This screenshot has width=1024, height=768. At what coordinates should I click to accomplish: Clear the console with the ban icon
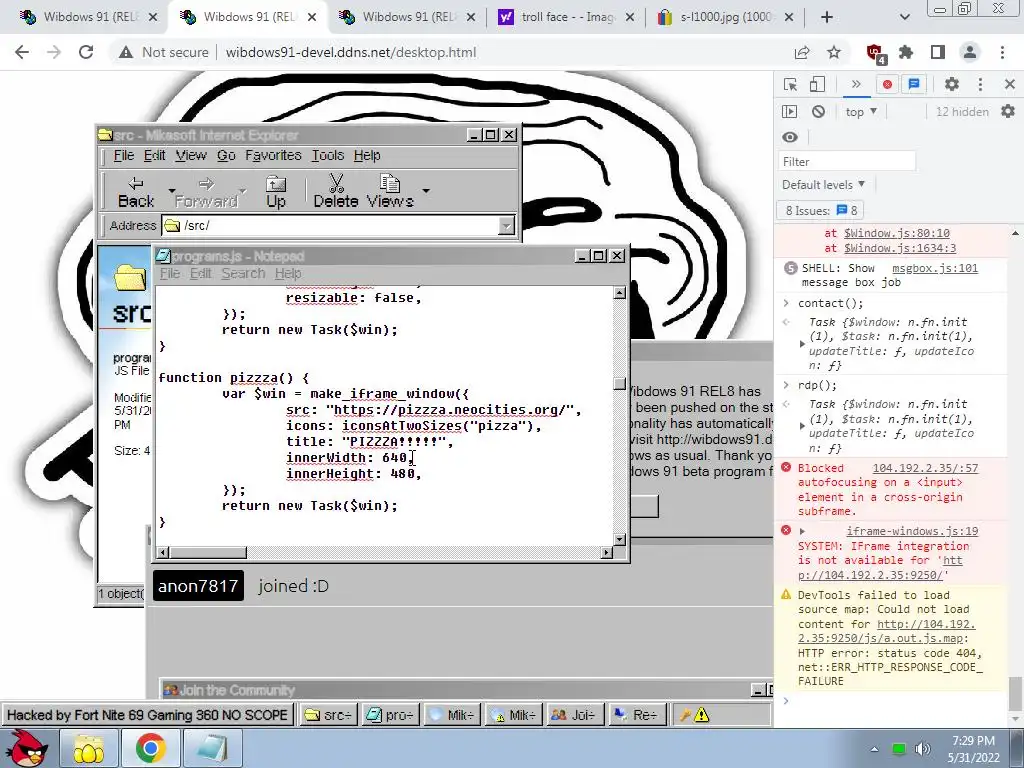tap(818, 112)
